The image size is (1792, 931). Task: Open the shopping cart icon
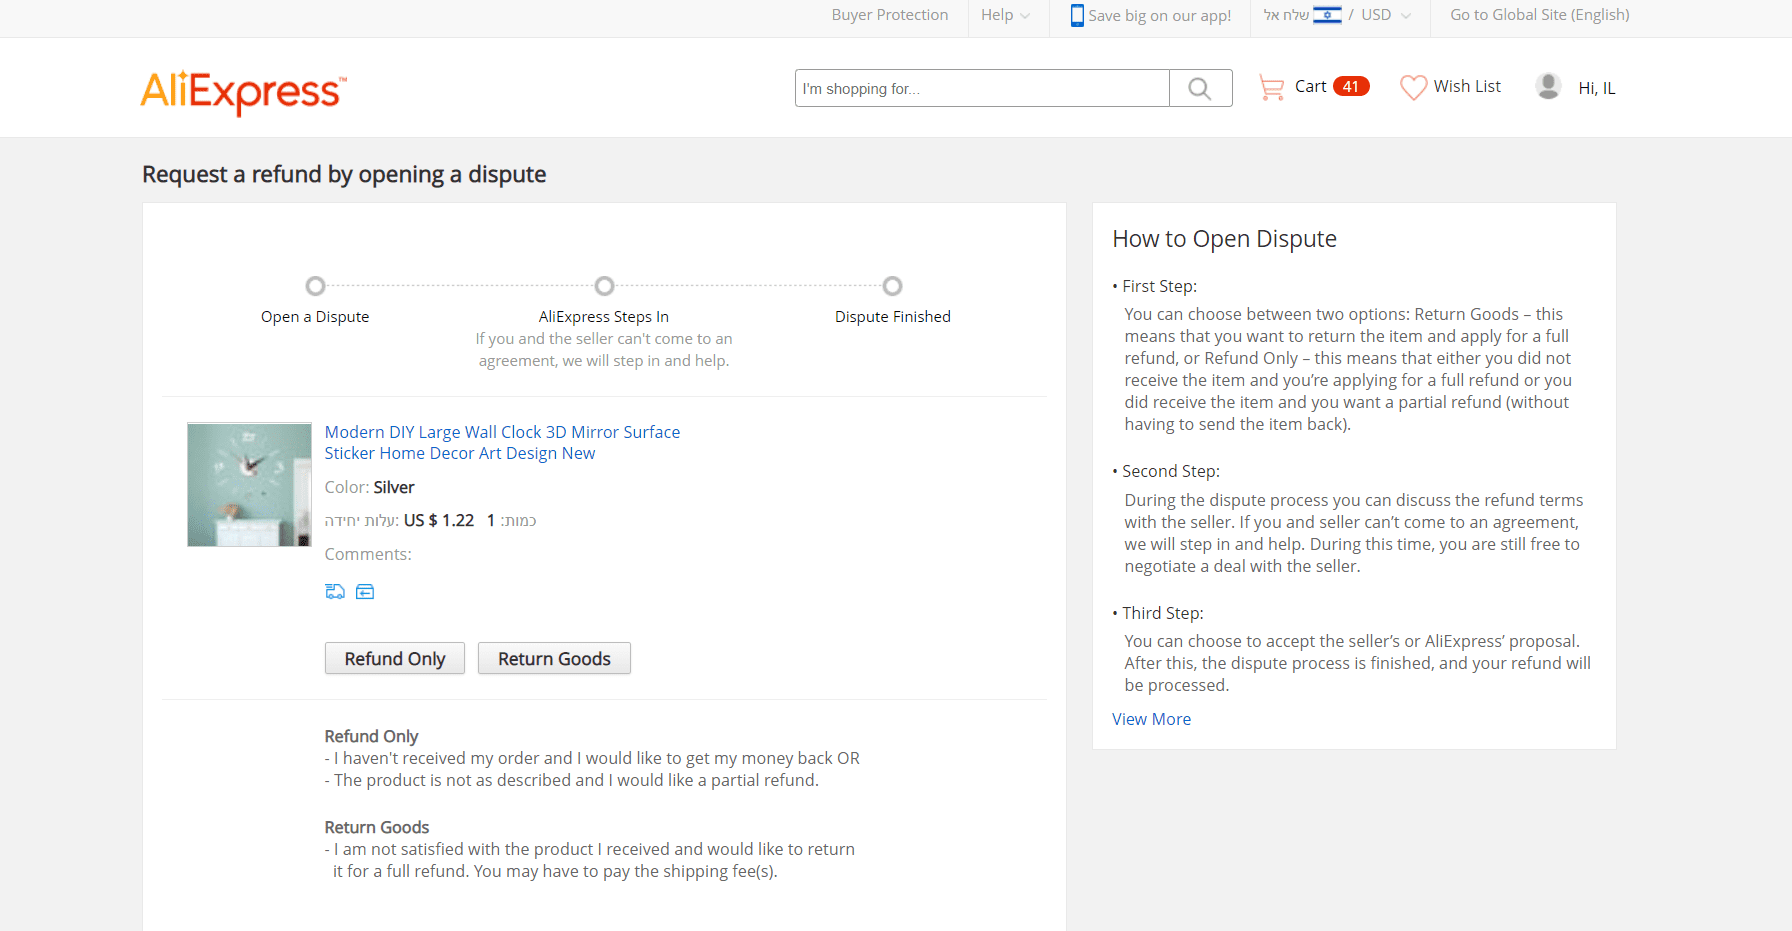pyautogui.click(x=1271, y=87)
